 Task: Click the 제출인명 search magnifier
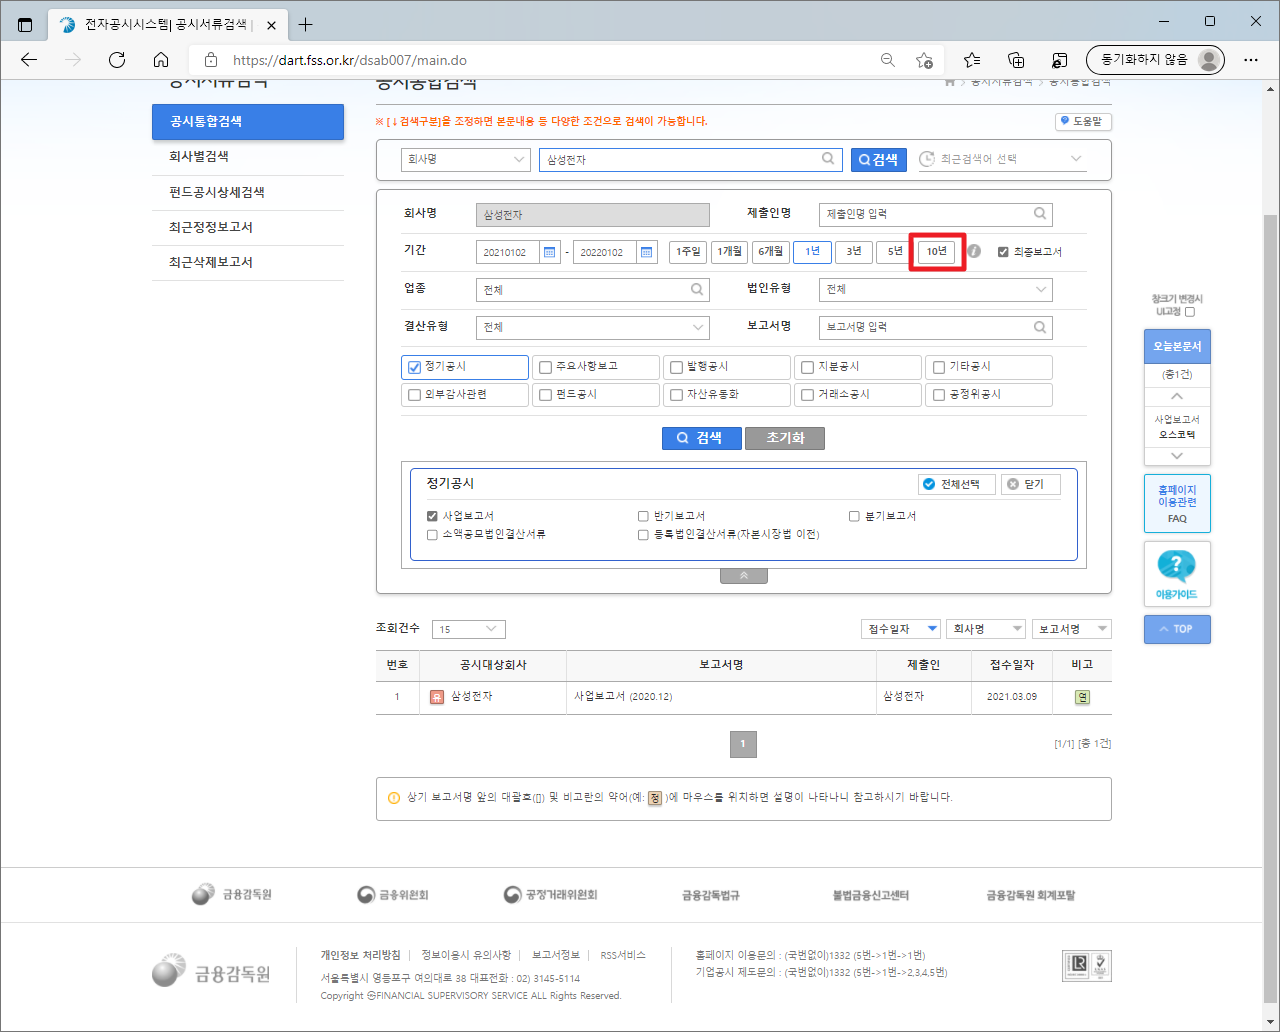(1040, 213)
